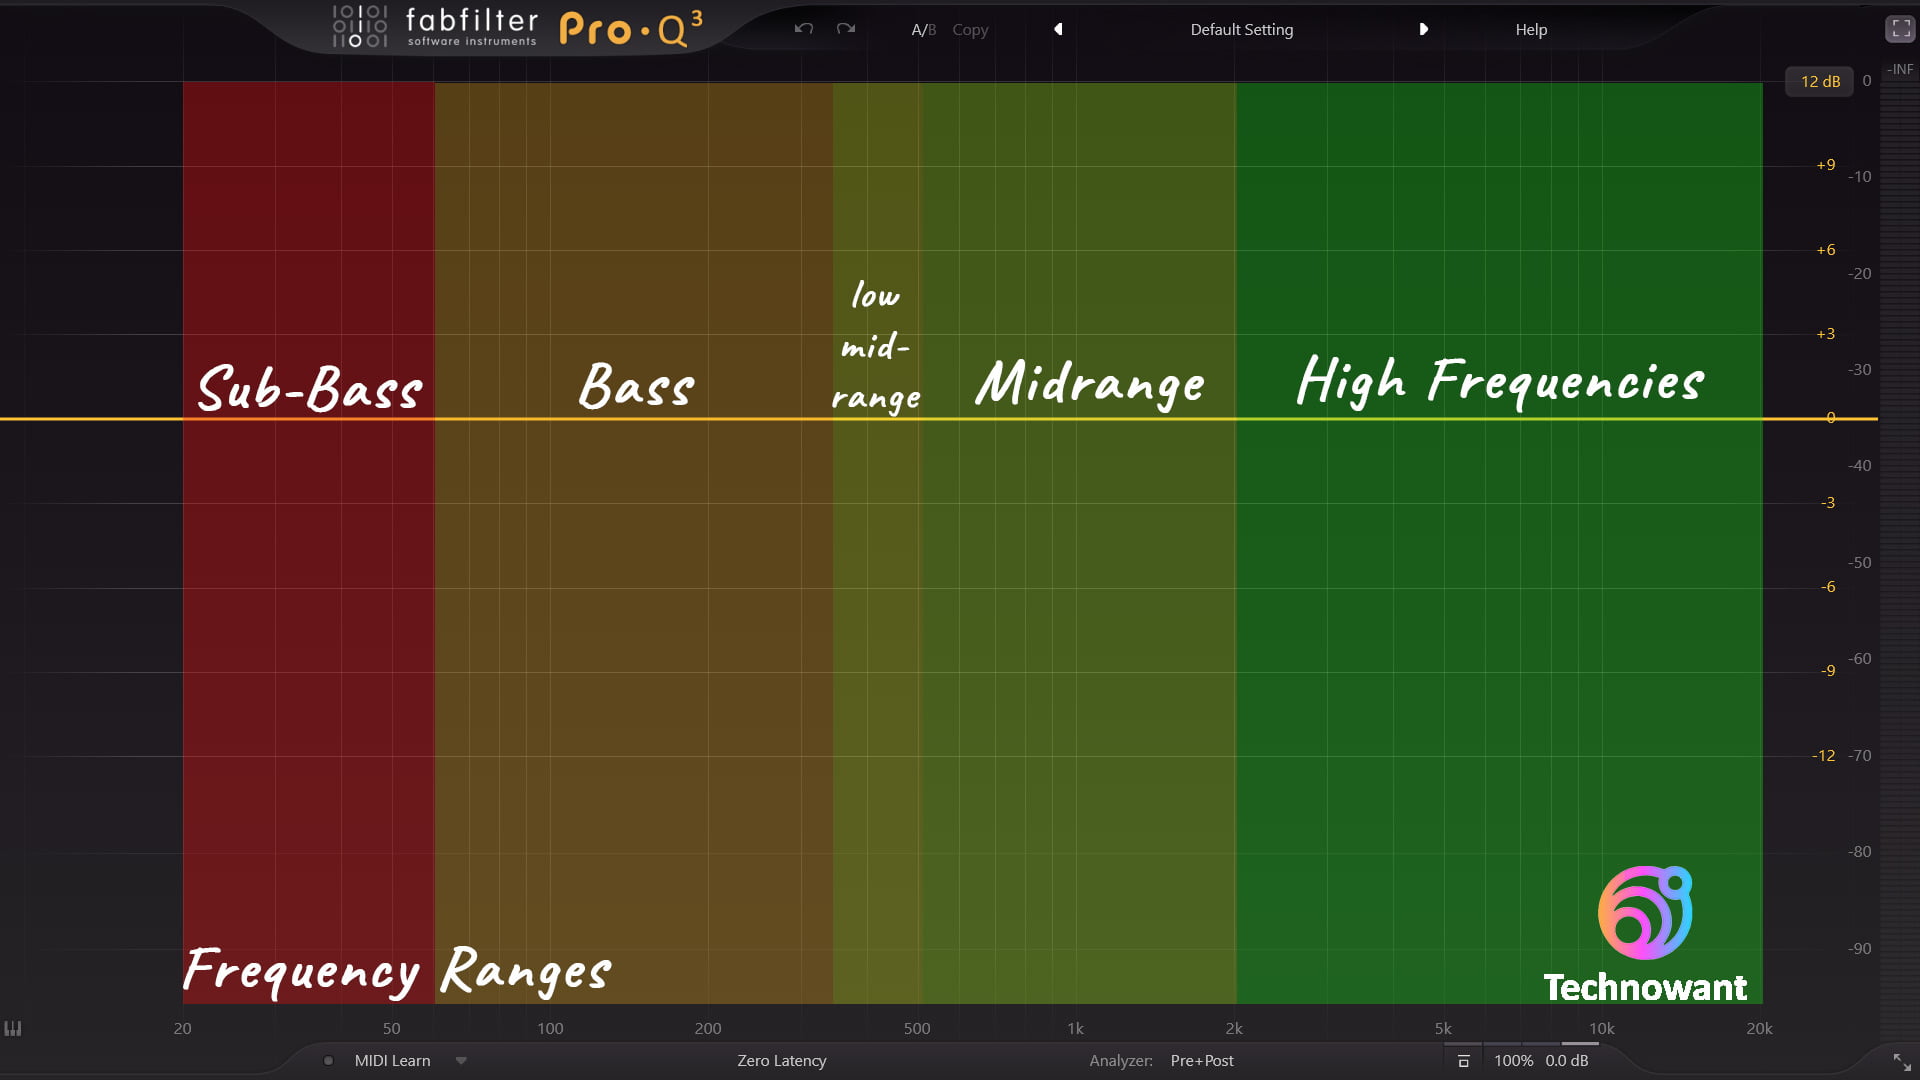Click the -INF output level meter readout
Viewport: 1920px width, 1080px height.
tap(1899, 69)
